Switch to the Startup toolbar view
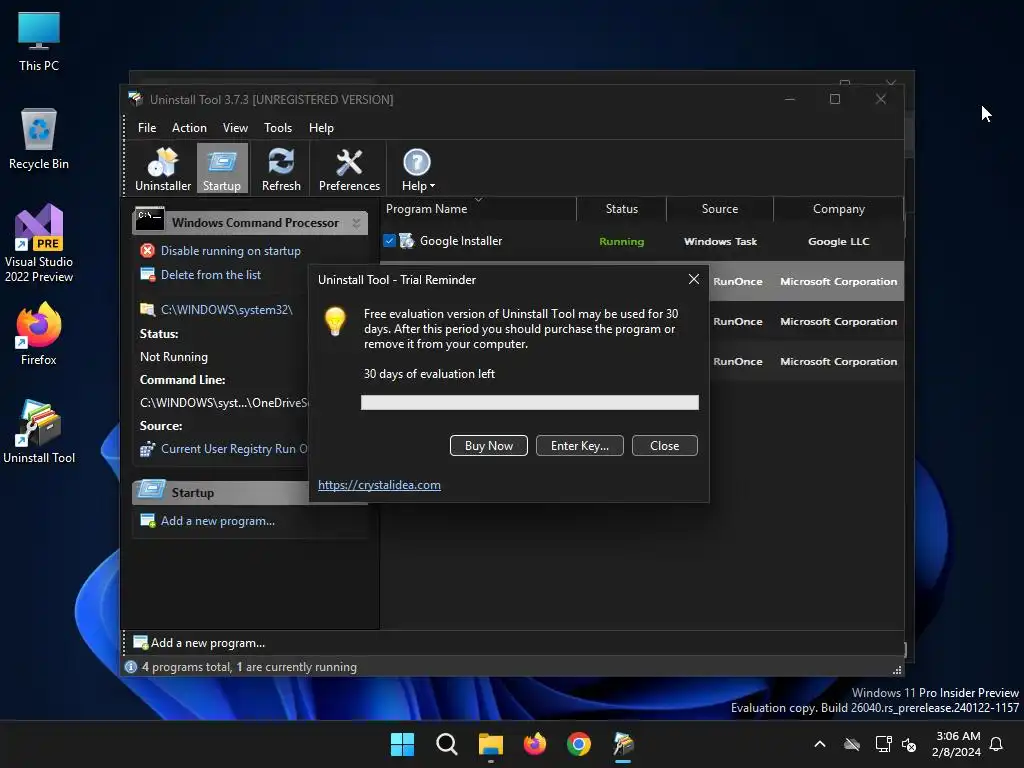This screenshot has width=1024, height=768. click(222, 169)
